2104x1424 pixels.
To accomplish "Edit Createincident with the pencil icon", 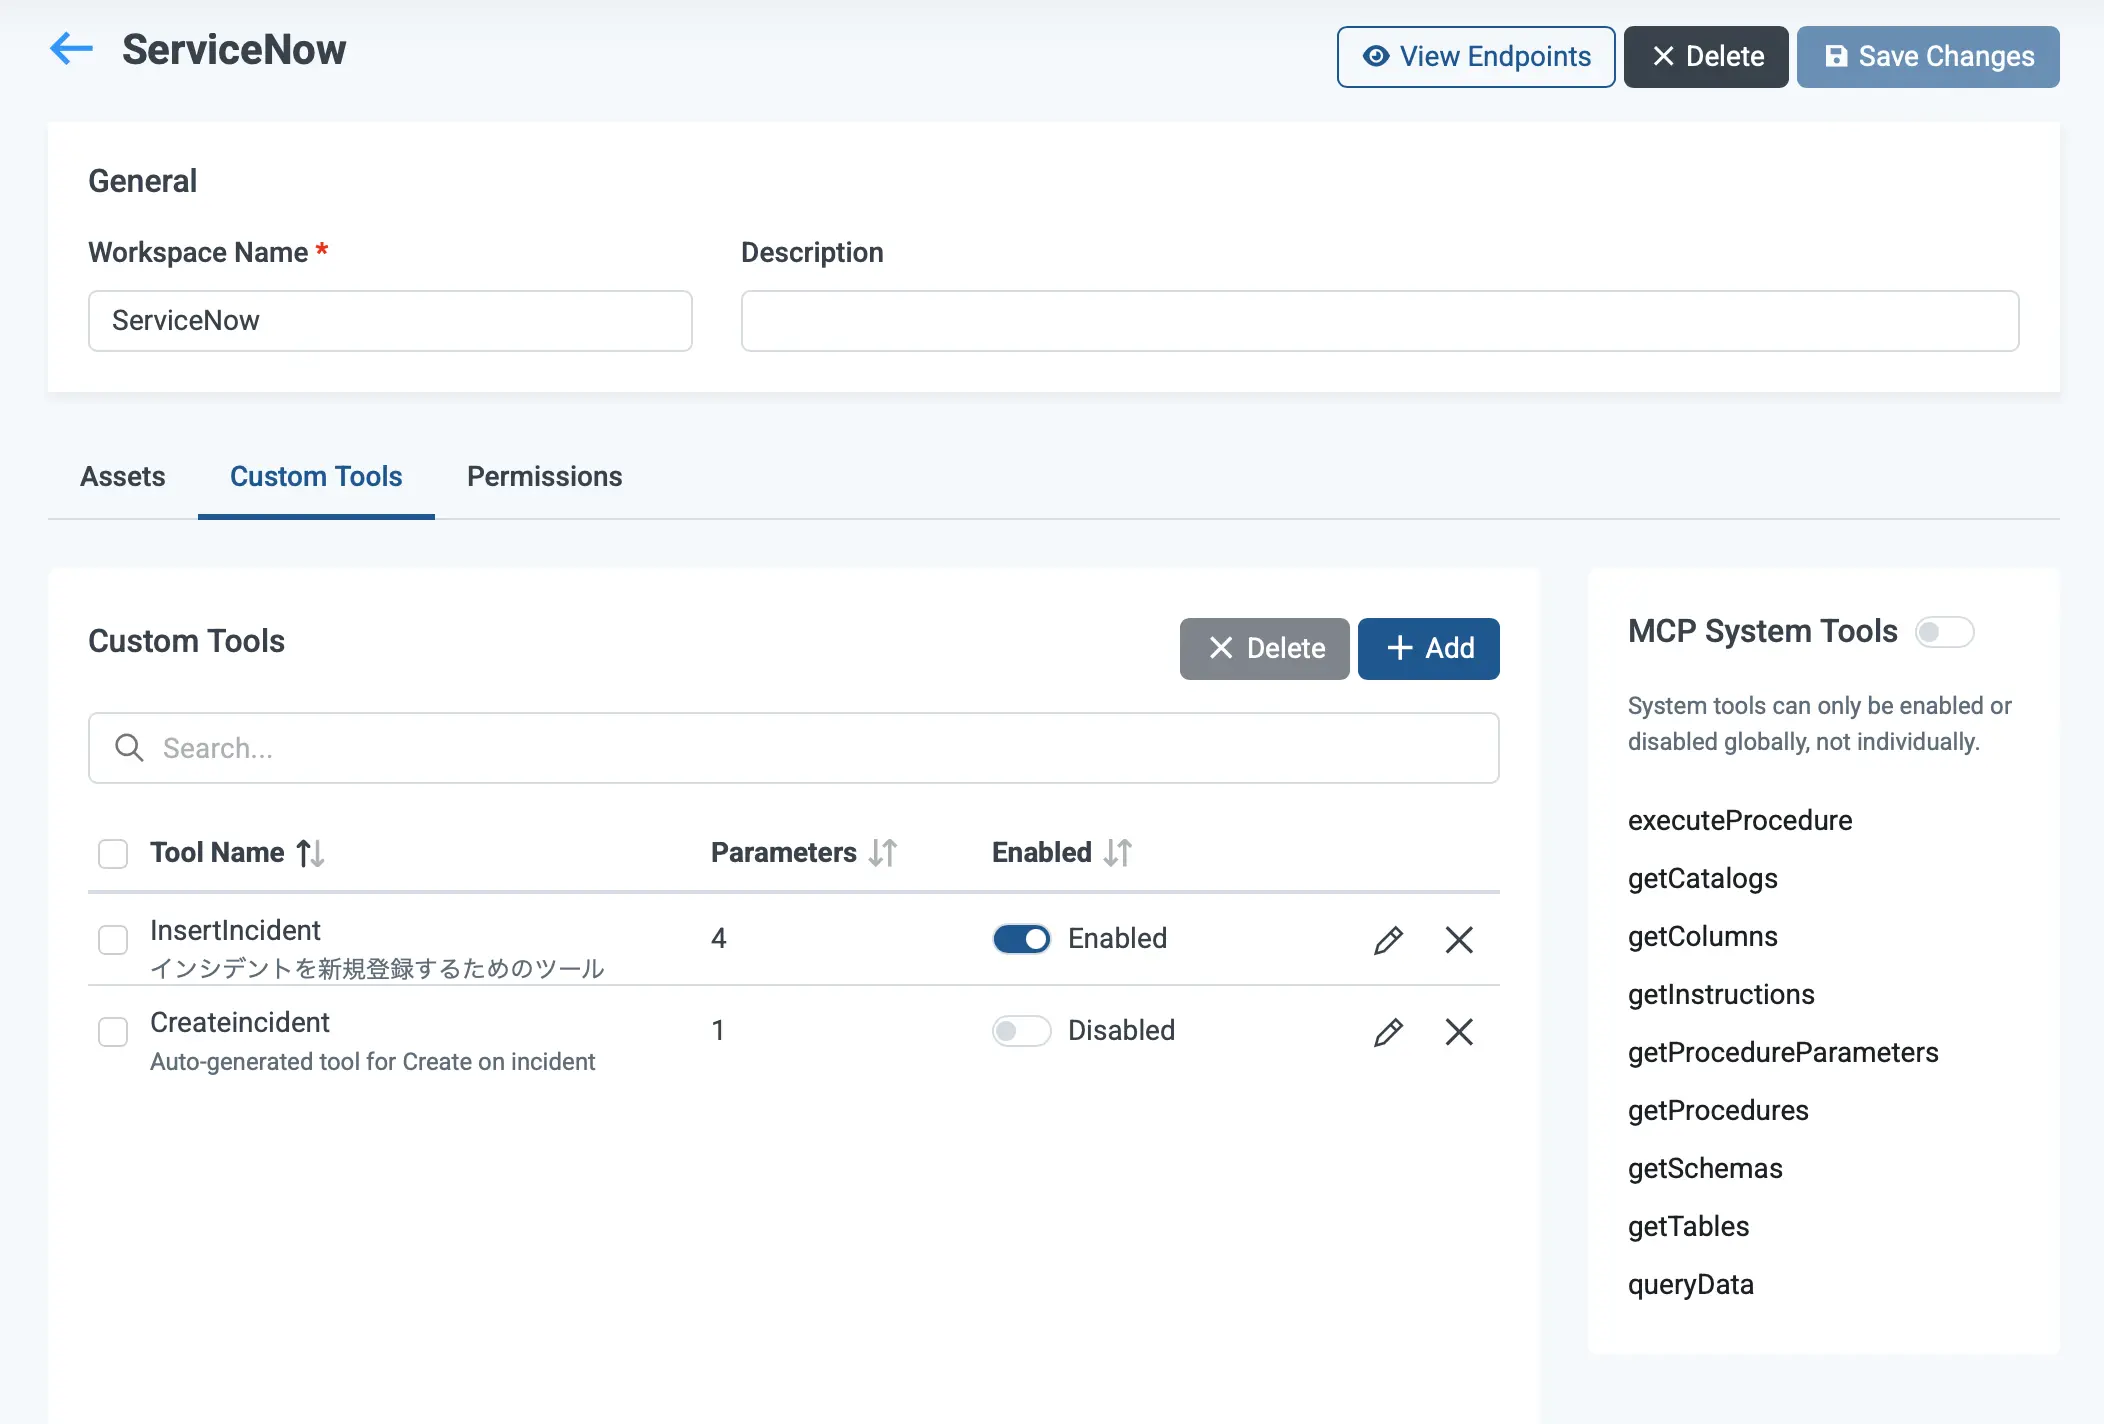I will pyautogui.click(x=1388, y=1032).
